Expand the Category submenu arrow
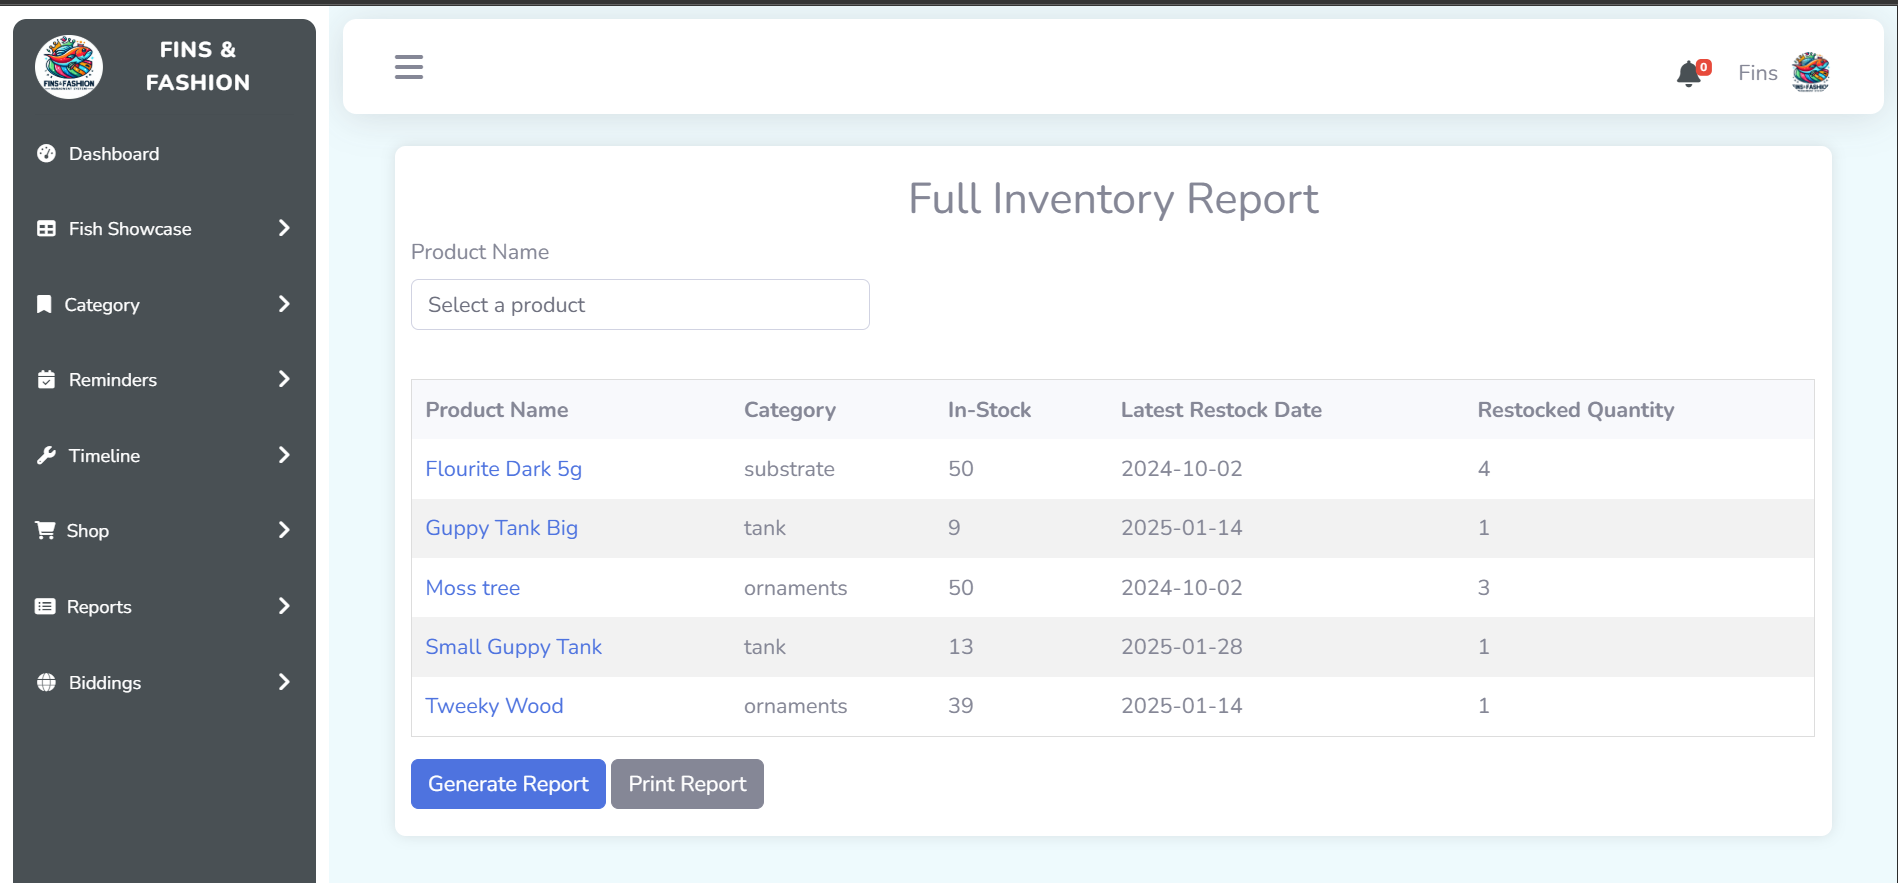This screenshot has height=883, width=1898. (284, 304)
